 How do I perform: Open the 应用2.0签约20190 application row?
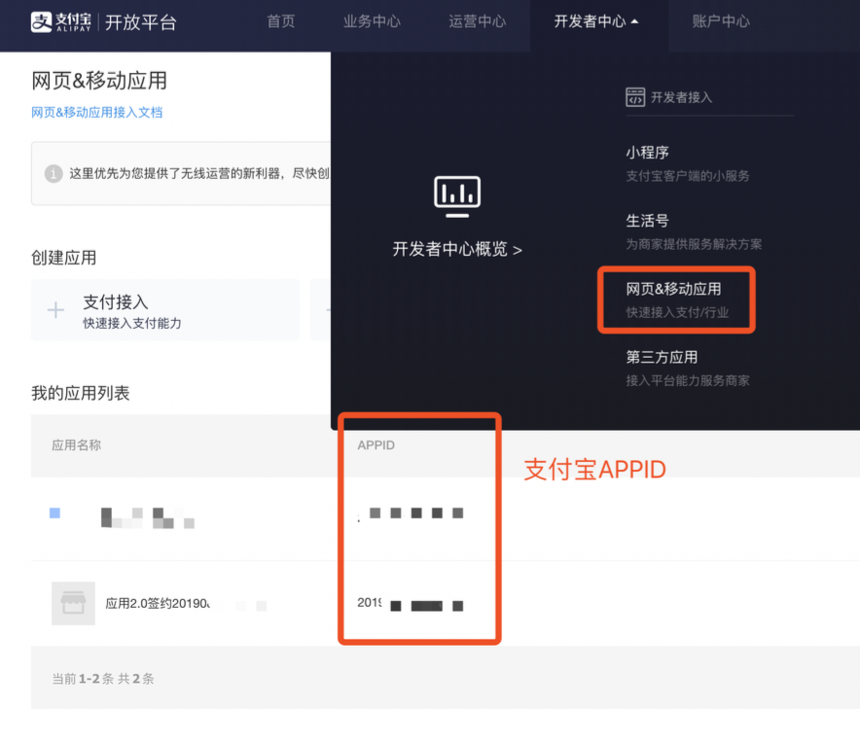point(157,604)
